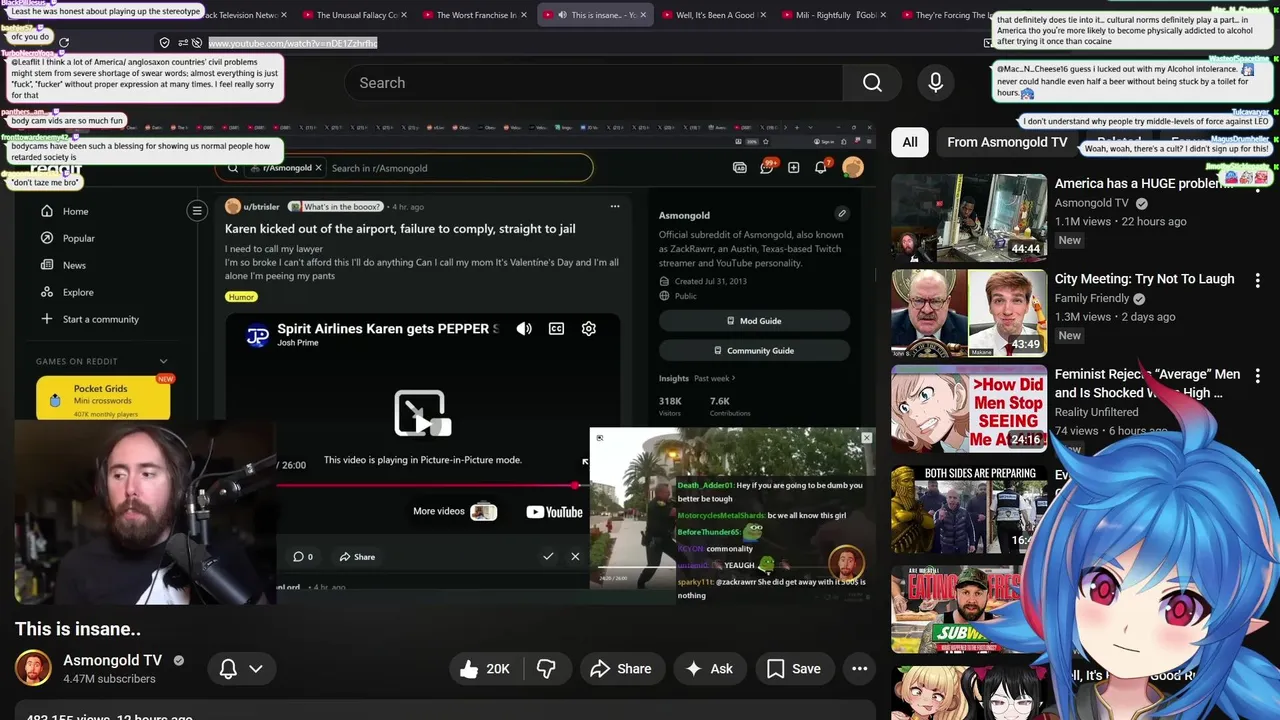Open America has a HUGE problem thumbnail
Image resolution: width=1280 pixels, height=720 pixels.
(x=969, y=217)
